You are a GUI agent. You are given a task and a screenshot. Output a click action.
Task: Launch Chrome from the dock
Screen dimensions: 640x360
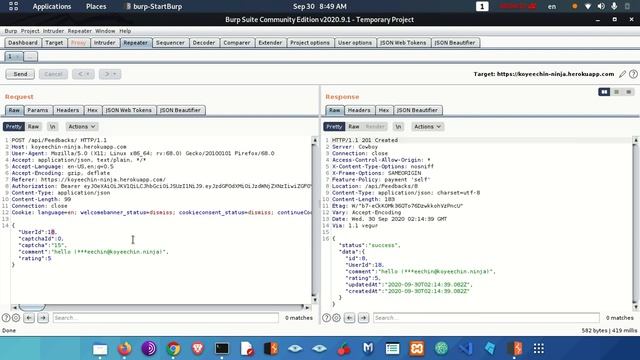[173, 349]
